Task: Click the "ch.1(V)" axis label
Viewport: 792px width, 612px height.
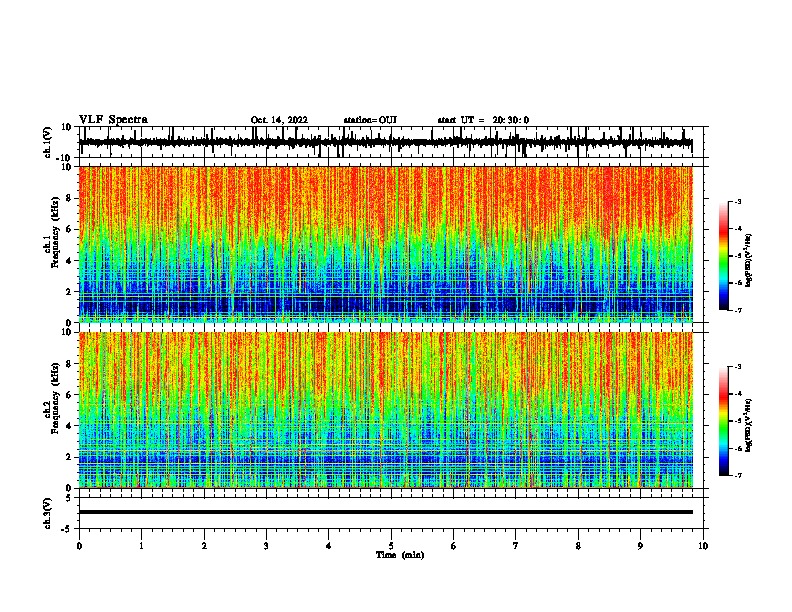Action: (48, 142)
